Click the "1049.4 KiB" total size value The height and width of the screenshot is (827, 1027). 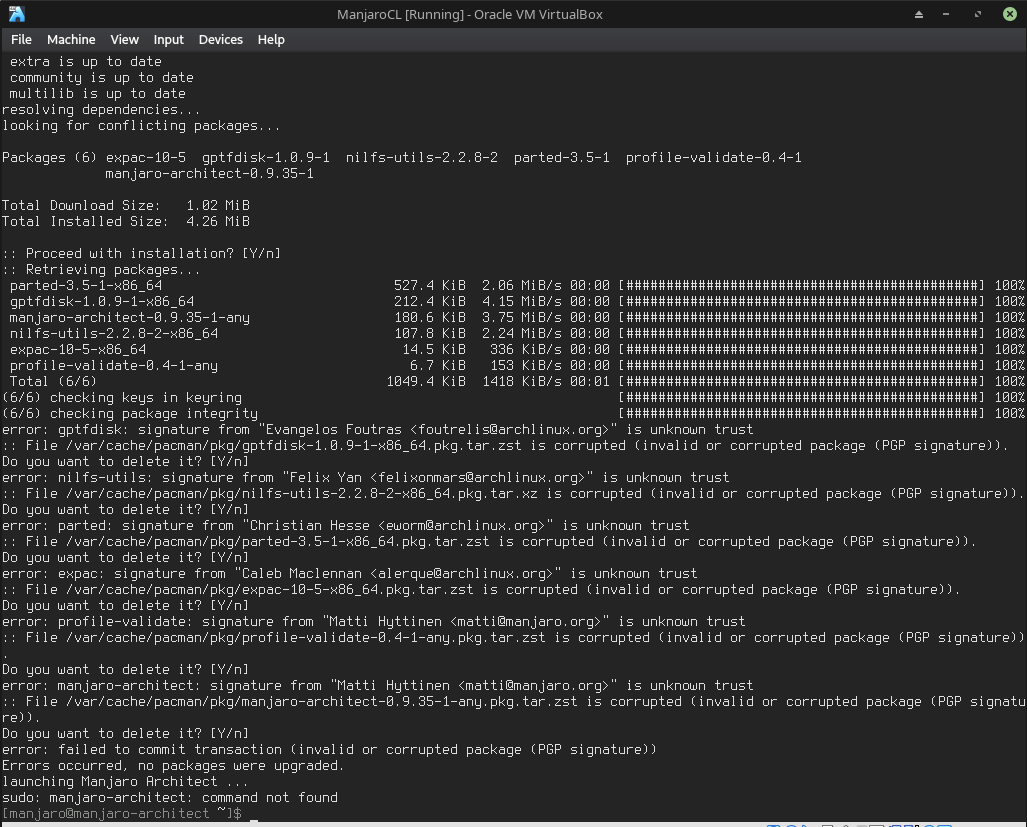pos(426,382)
